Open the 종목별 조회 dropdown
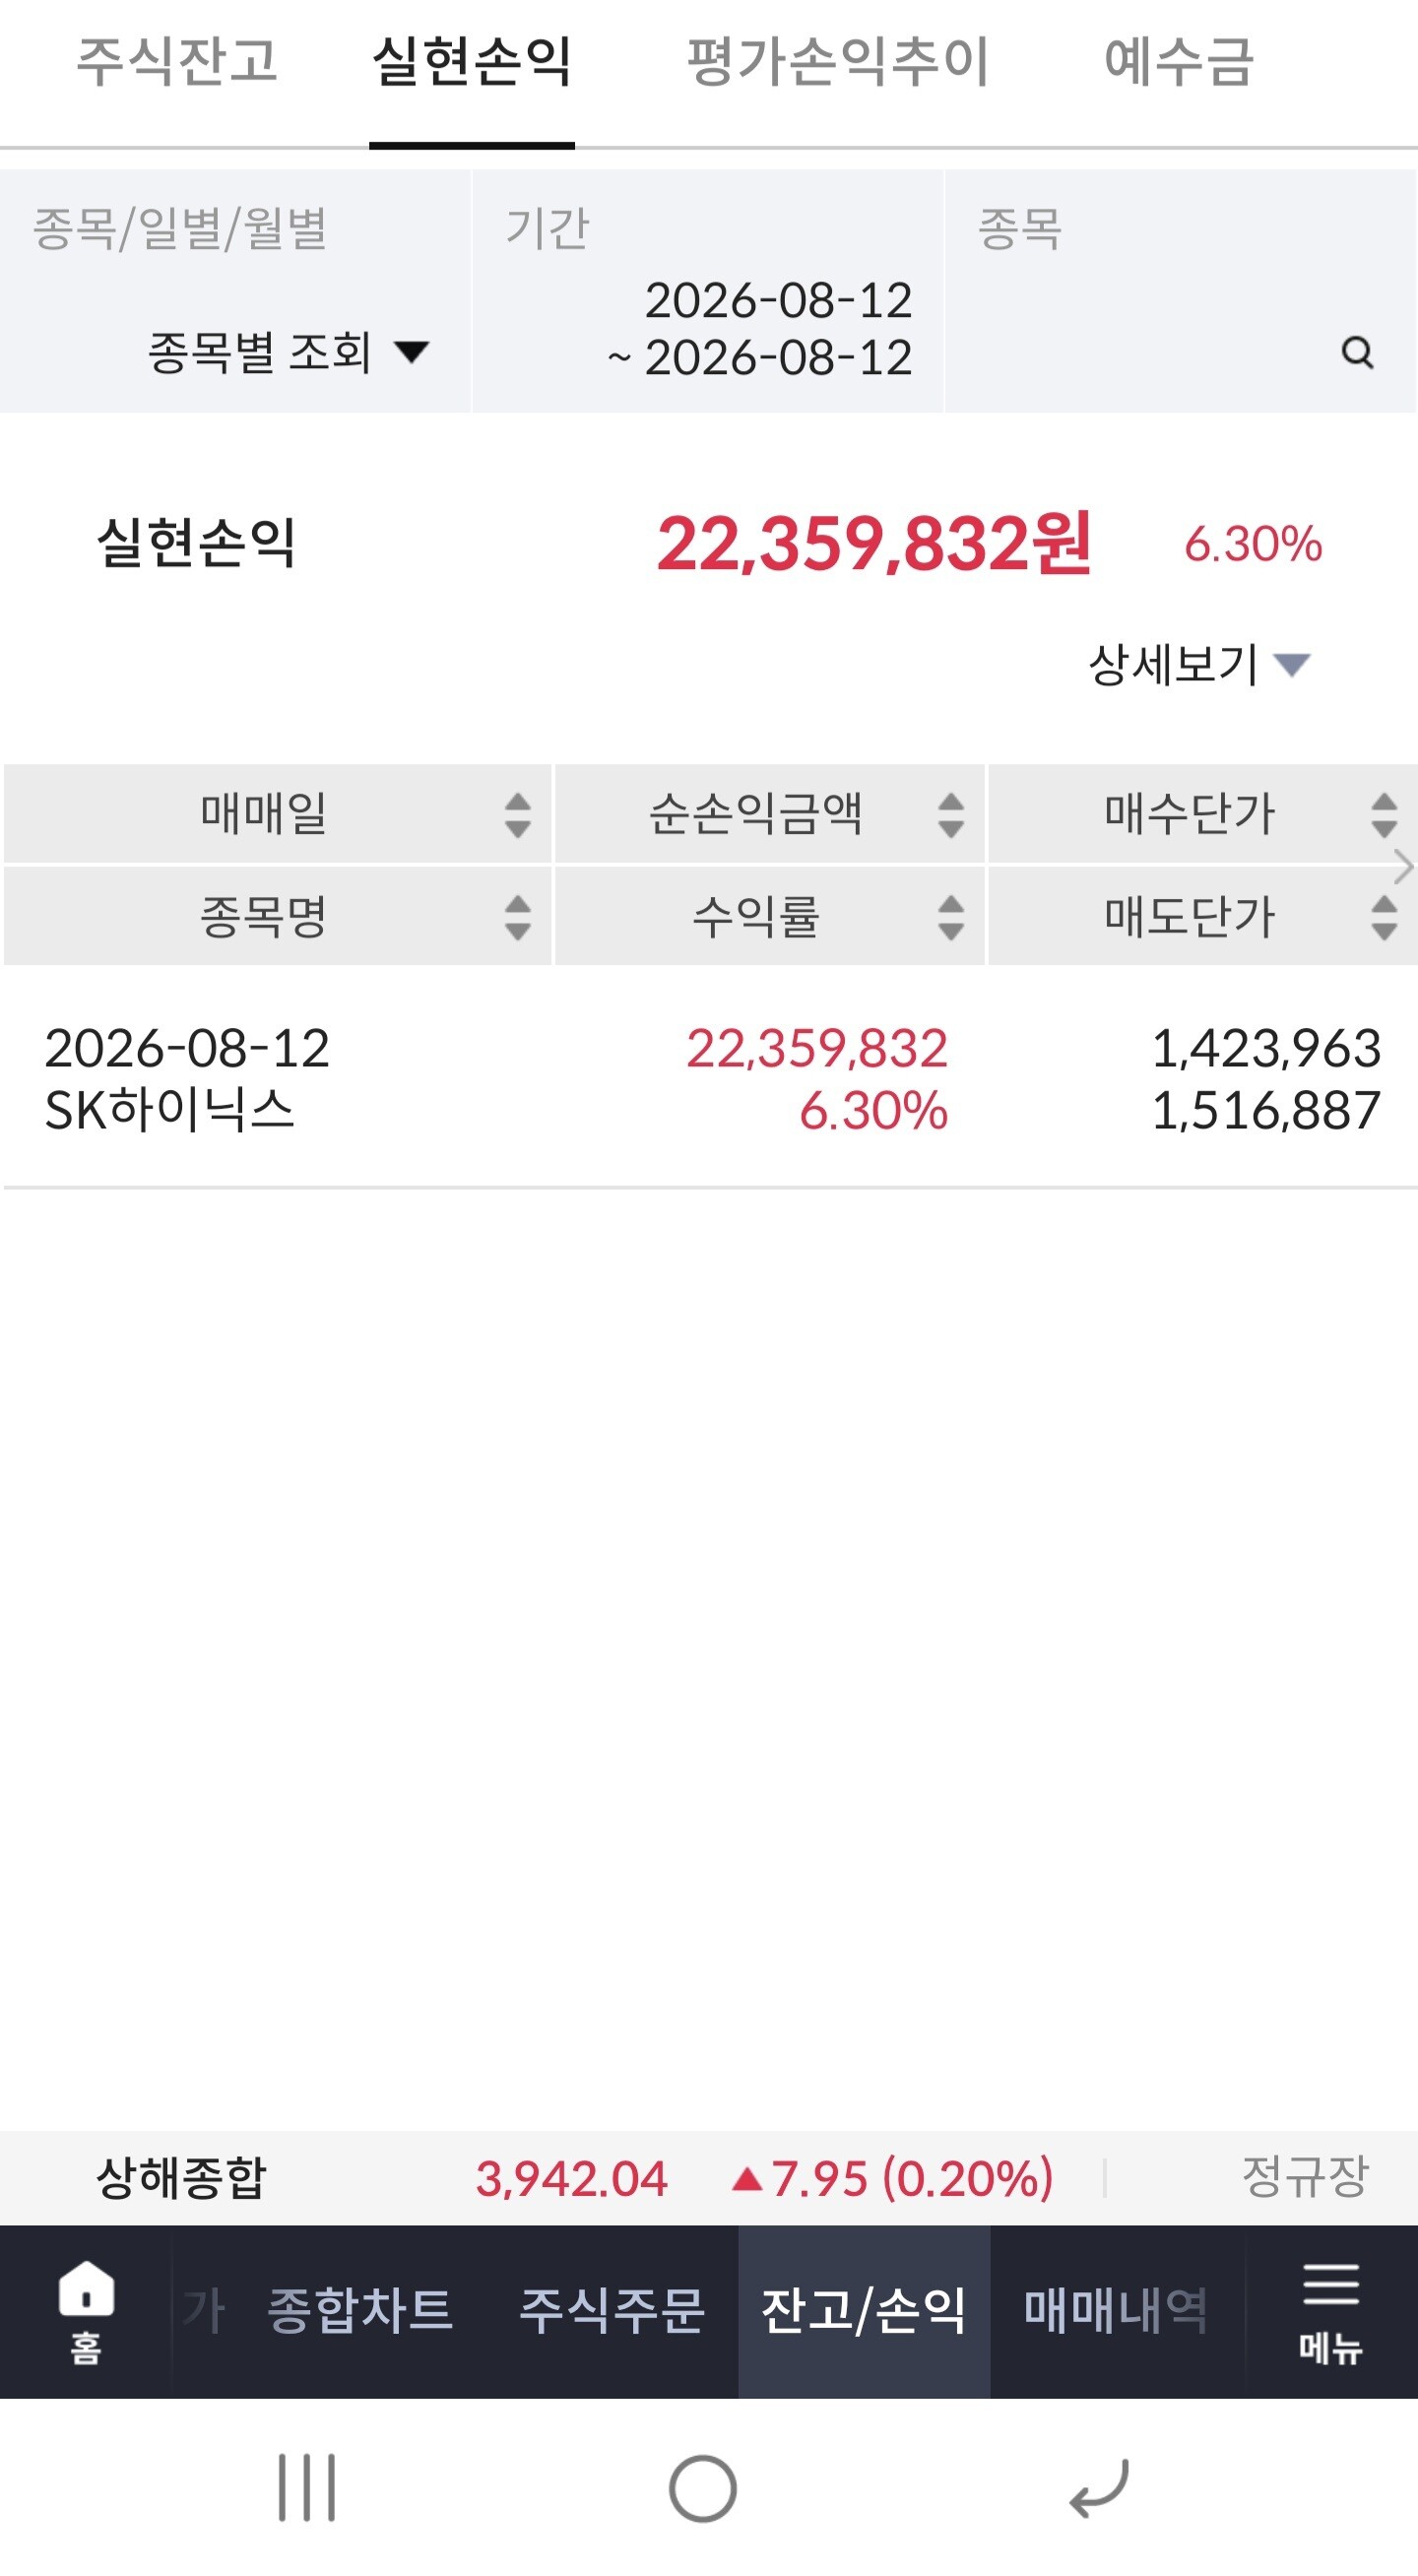The width and height of the screenshot is (1418, 2576). [x=289, y=352]
